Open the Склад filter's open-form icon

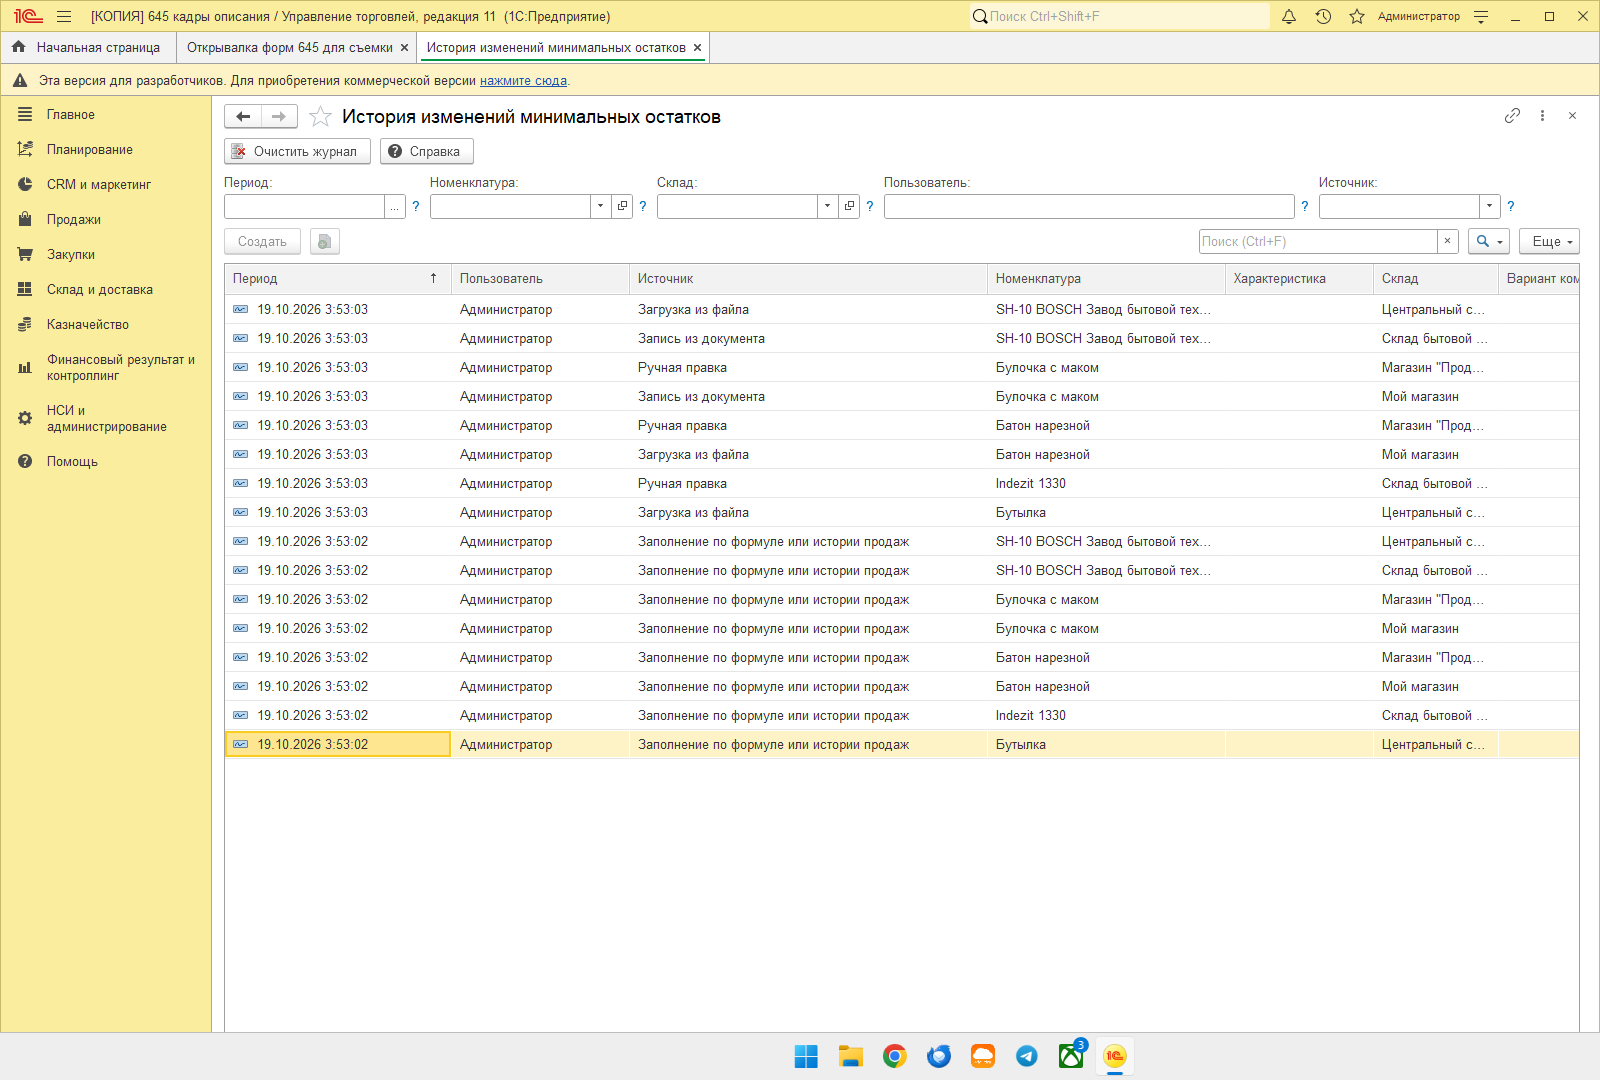(x=849, y=206)
